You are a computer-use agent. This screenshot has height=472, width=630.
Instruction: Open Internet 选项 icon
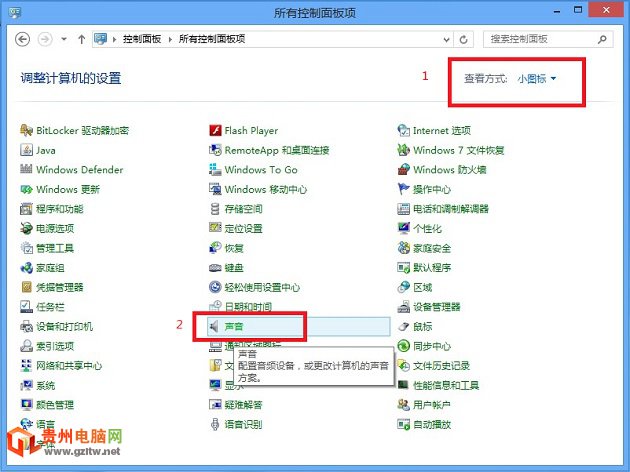pos(403,130)
